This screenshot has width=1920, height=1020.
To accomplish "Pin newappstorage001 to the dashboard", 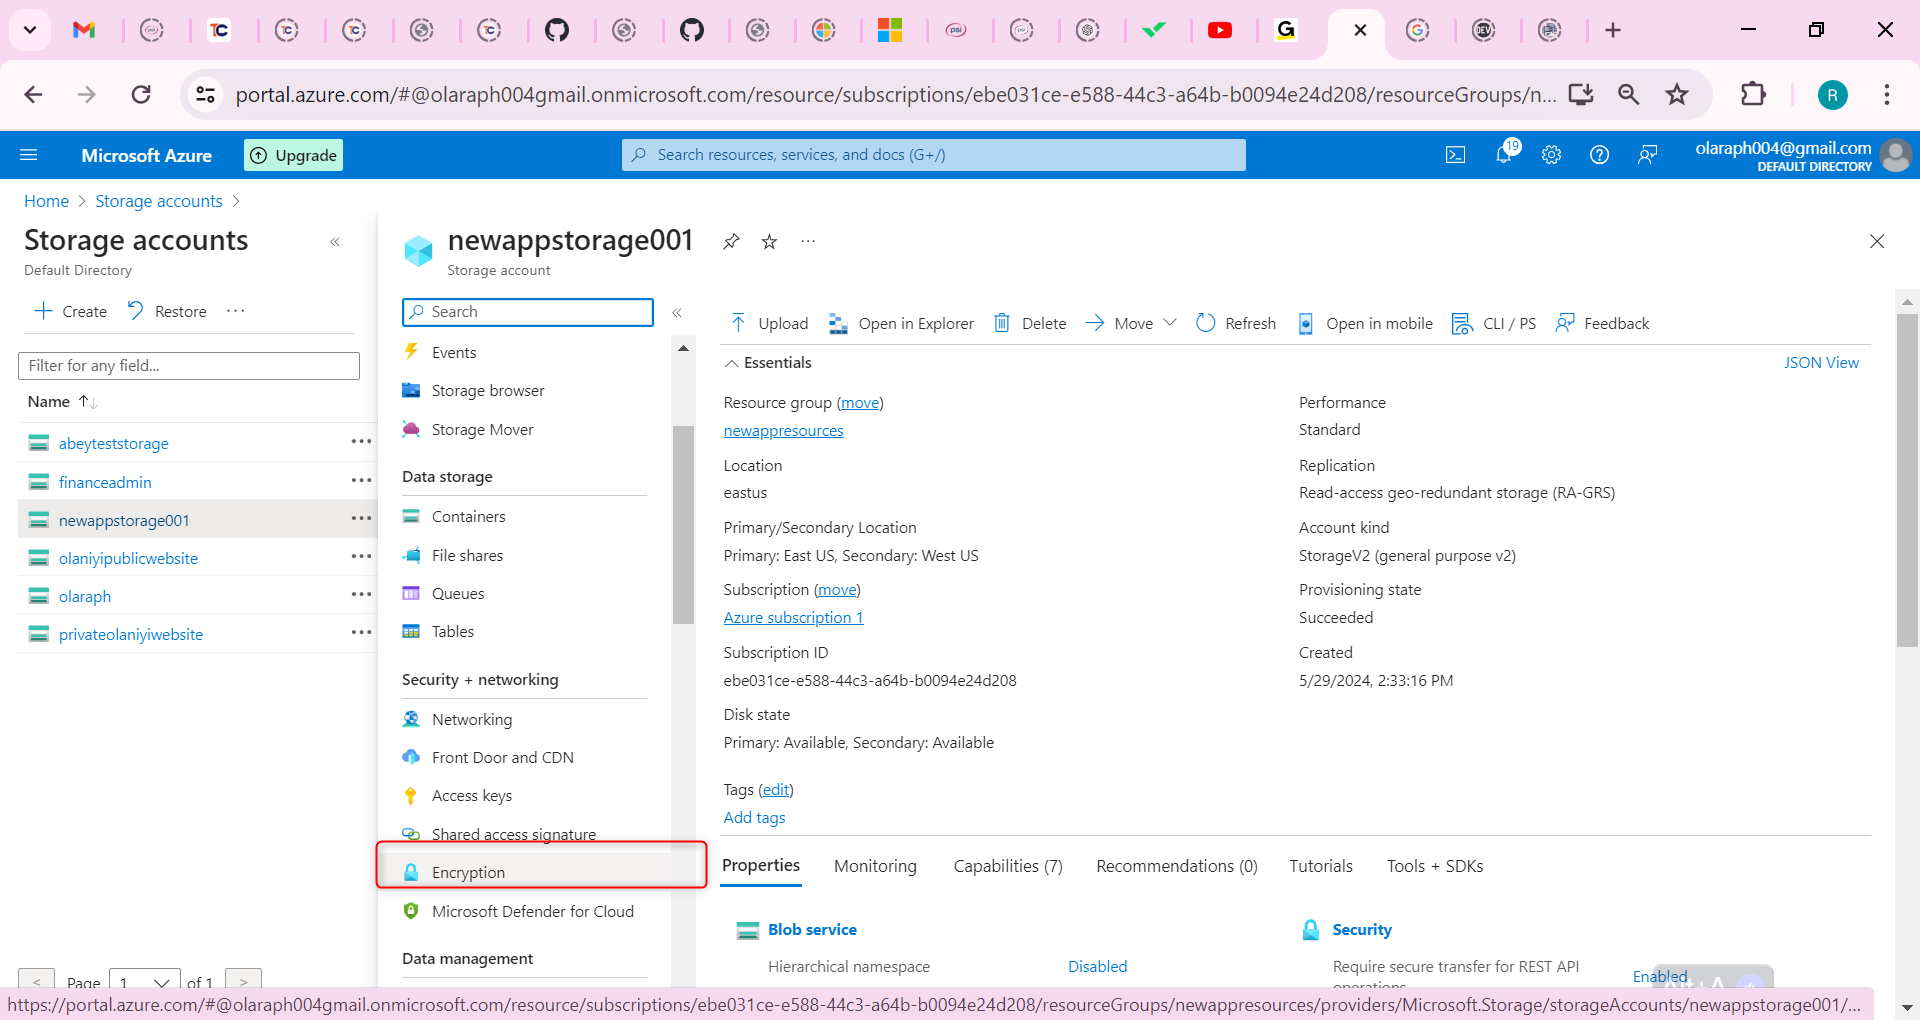I will pos(731,242).
